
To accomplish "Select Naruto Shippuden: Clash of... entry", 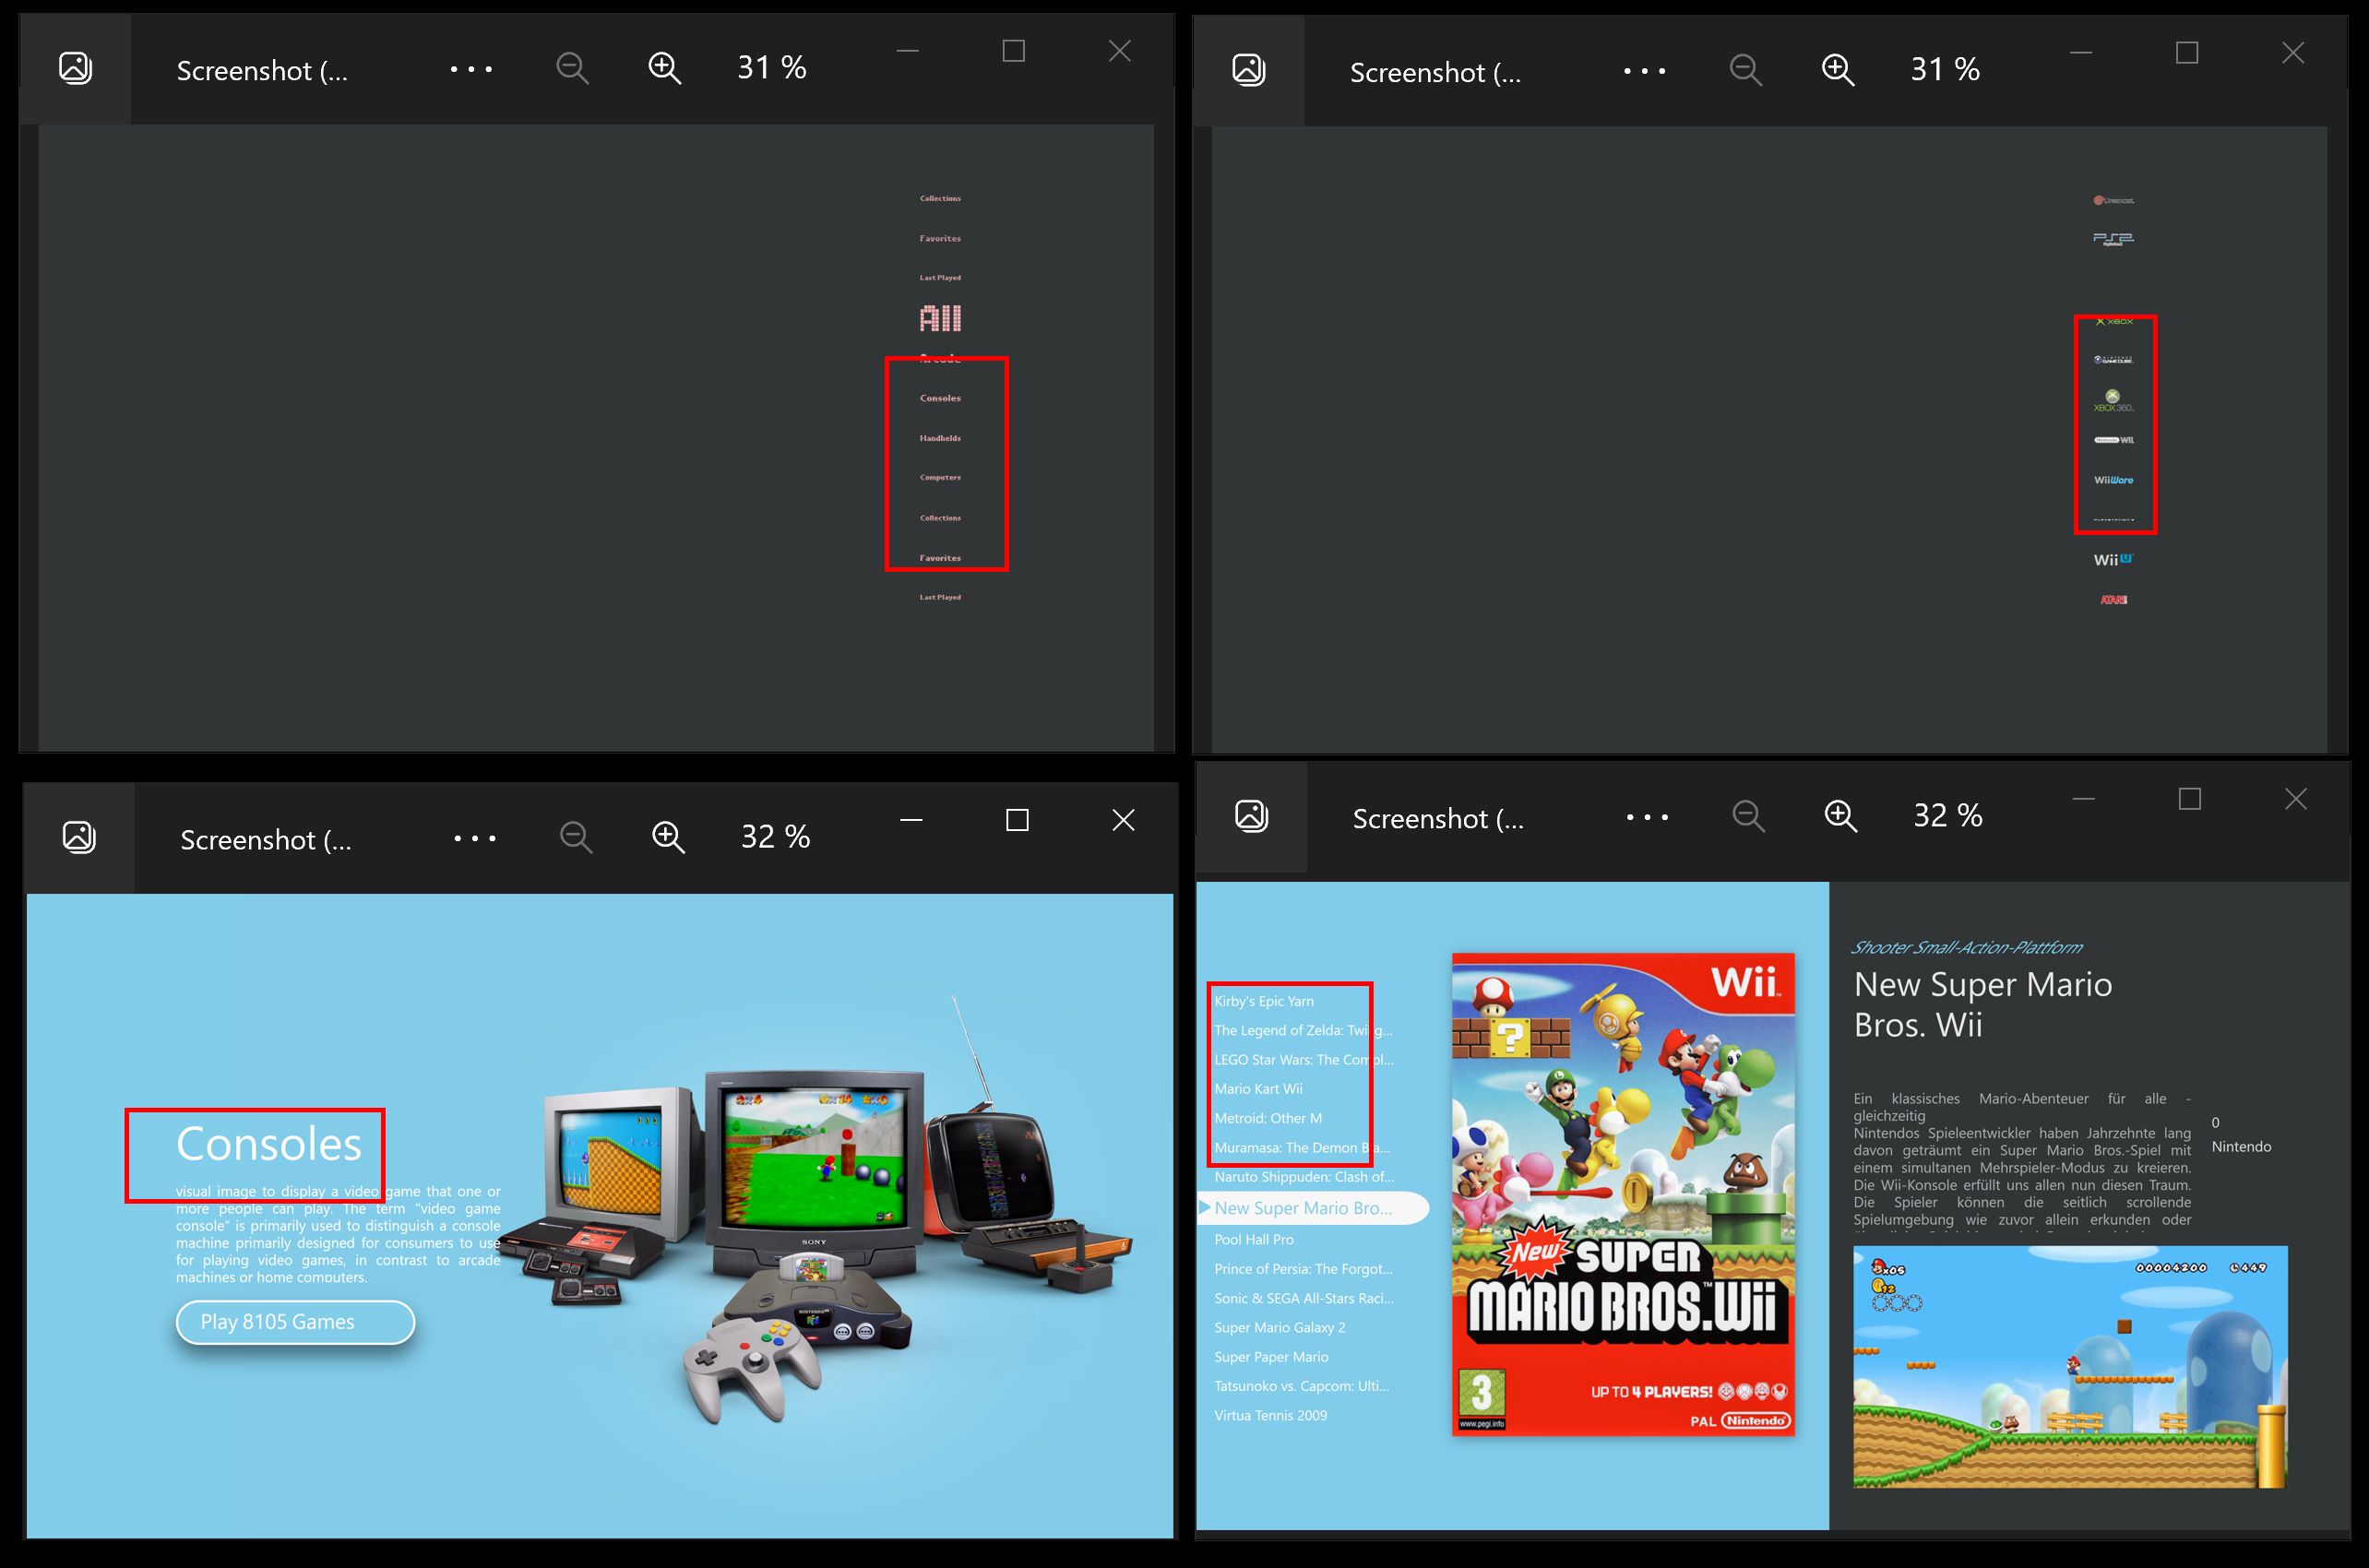I will pos(1304,1177).
